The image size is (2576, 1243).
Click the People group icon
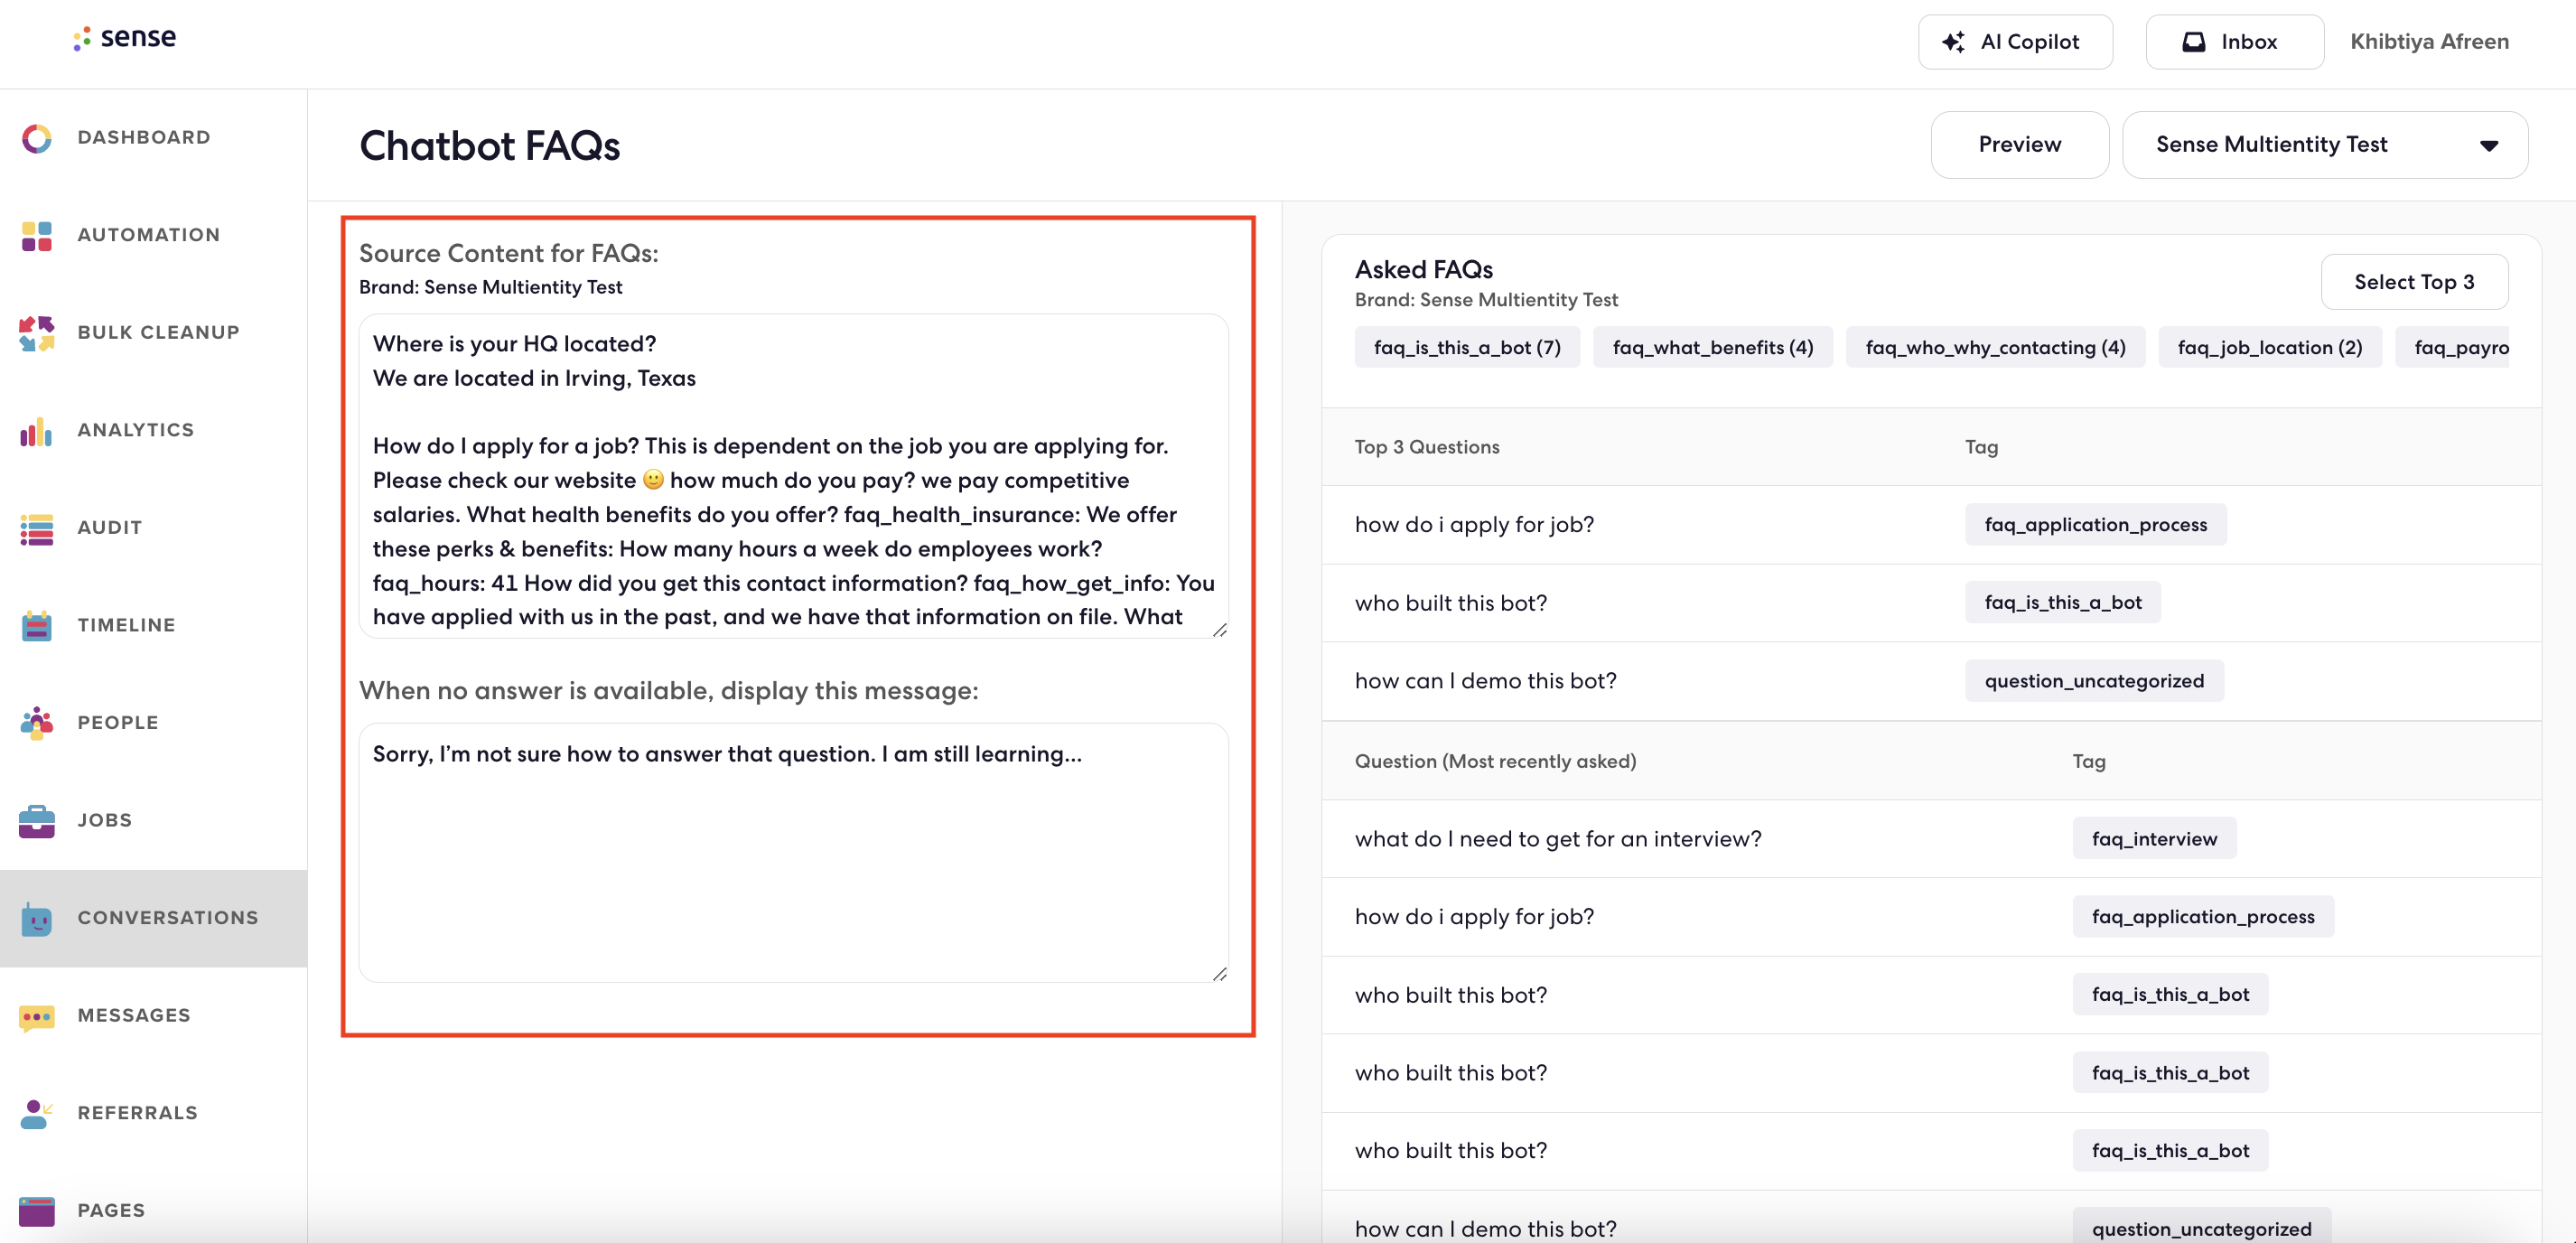[x=37, y=723]
